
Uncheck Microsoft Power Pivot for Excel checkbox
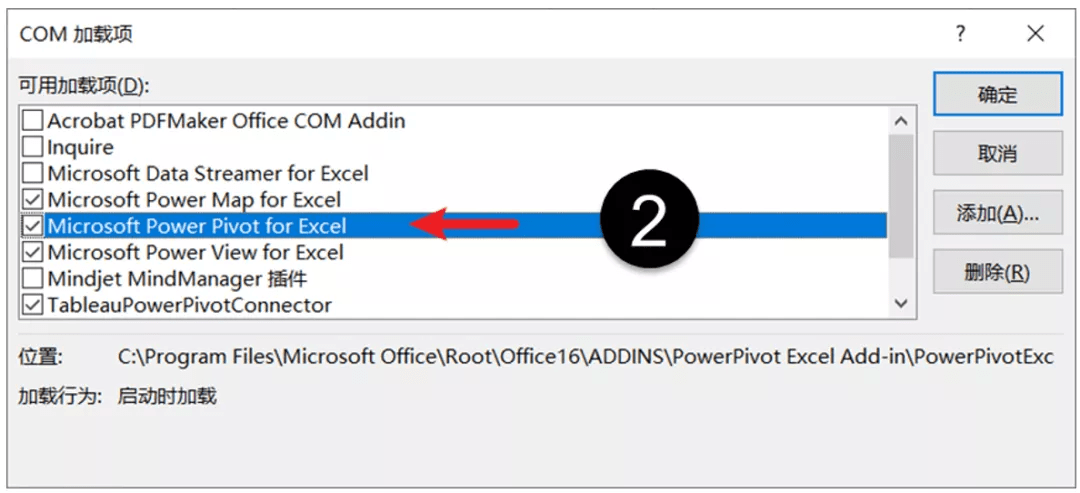pyautogui.click(x=33, y=226)
